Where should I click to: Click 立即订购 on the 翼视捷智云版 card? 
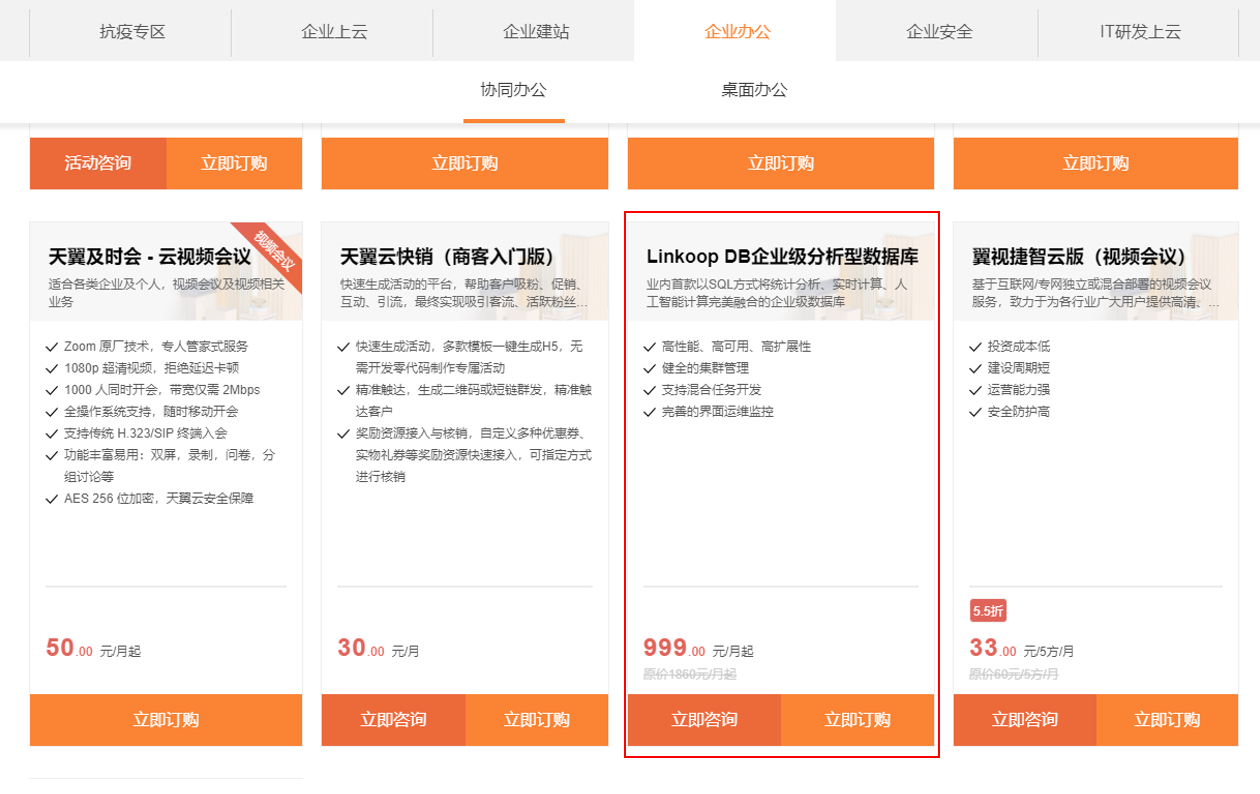(1168, 720)
